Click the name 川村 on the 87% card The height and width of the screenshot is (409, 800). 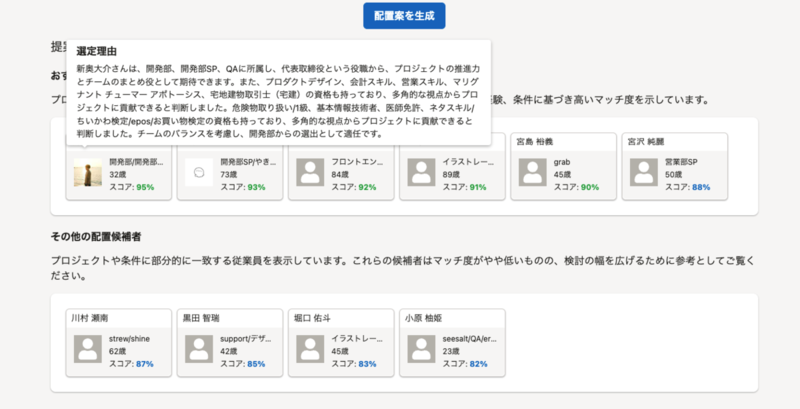pyautogui.click(x=80, y=318)
